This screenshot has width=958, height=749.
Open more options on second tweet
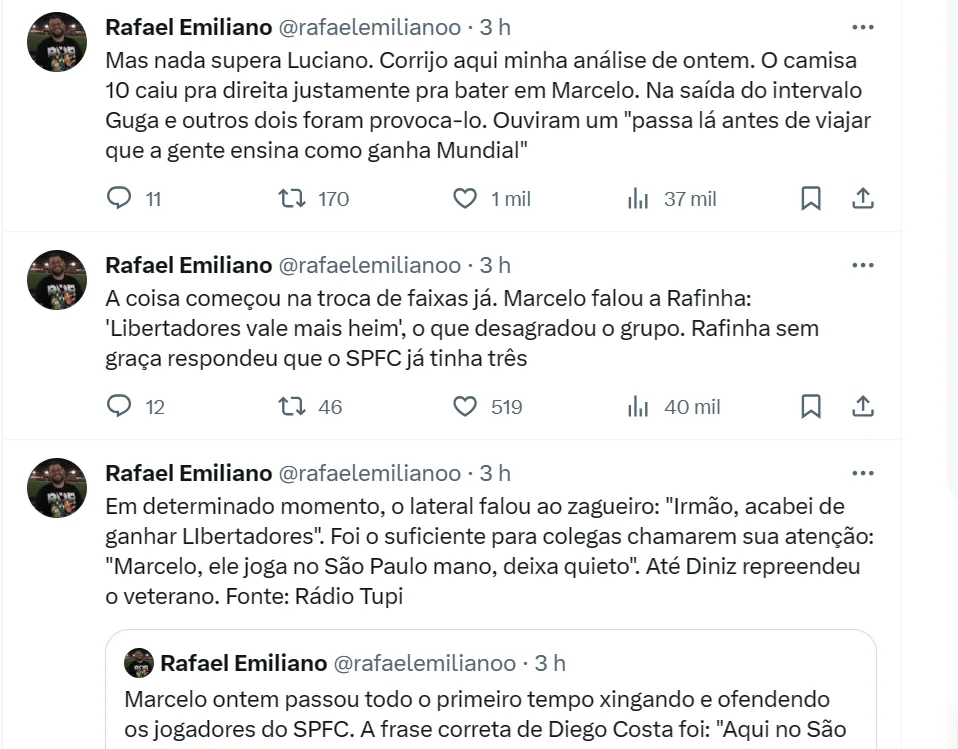862,265
